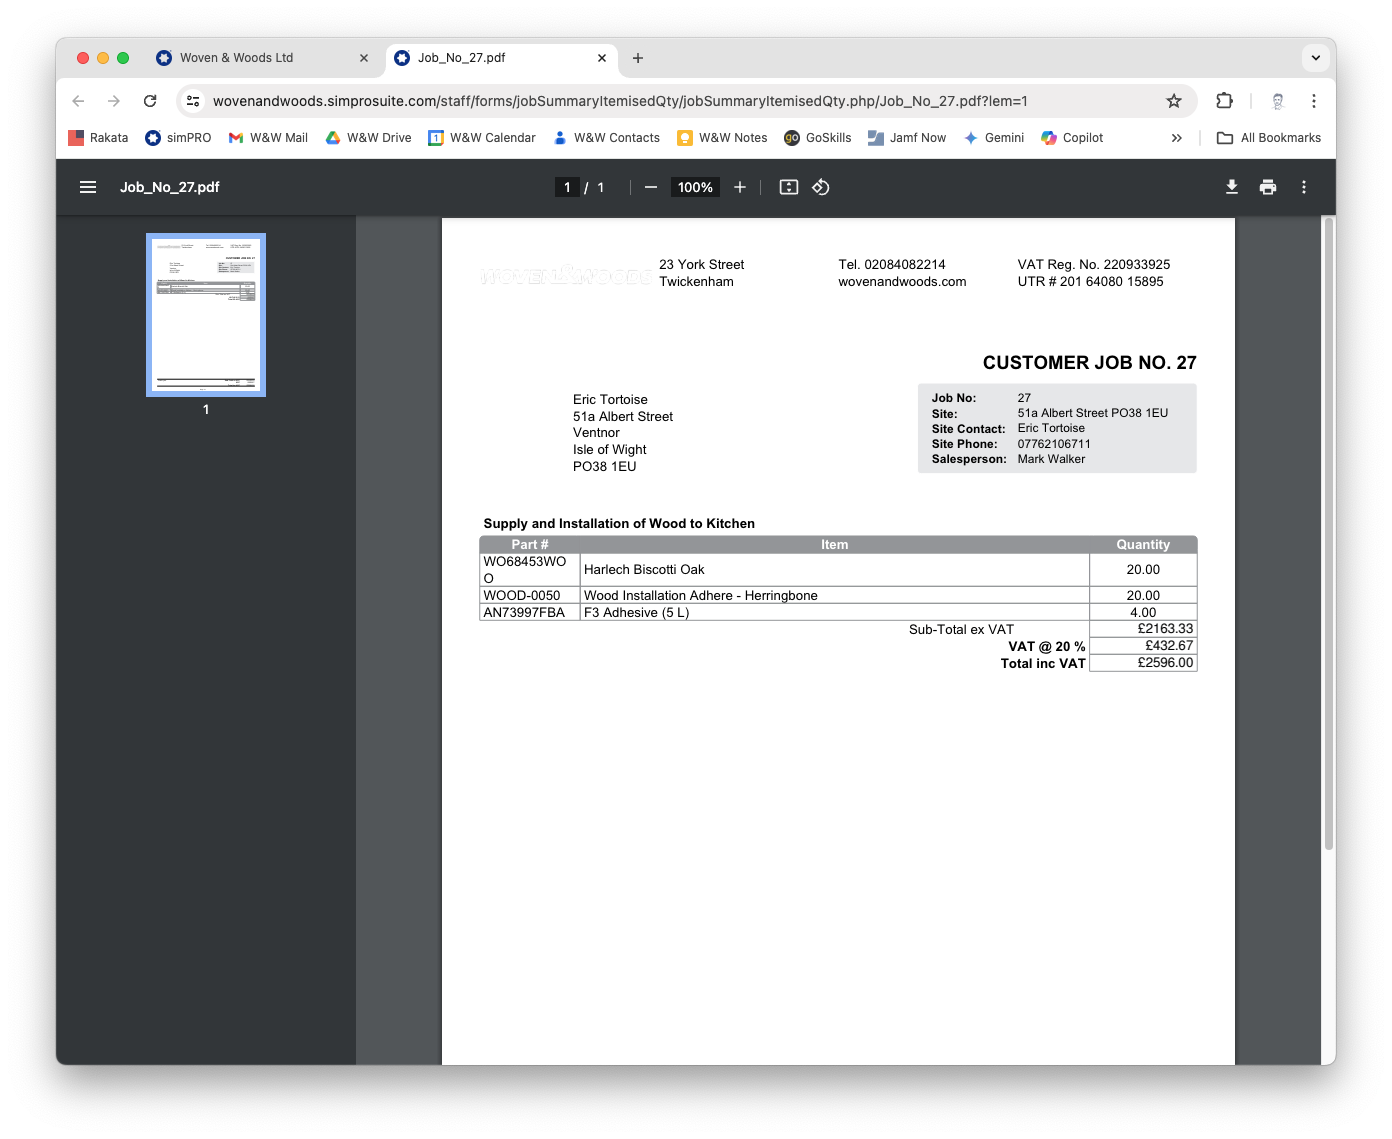Open the All Bookmarks folder

pyautogui.click(x=1269, y=138)
